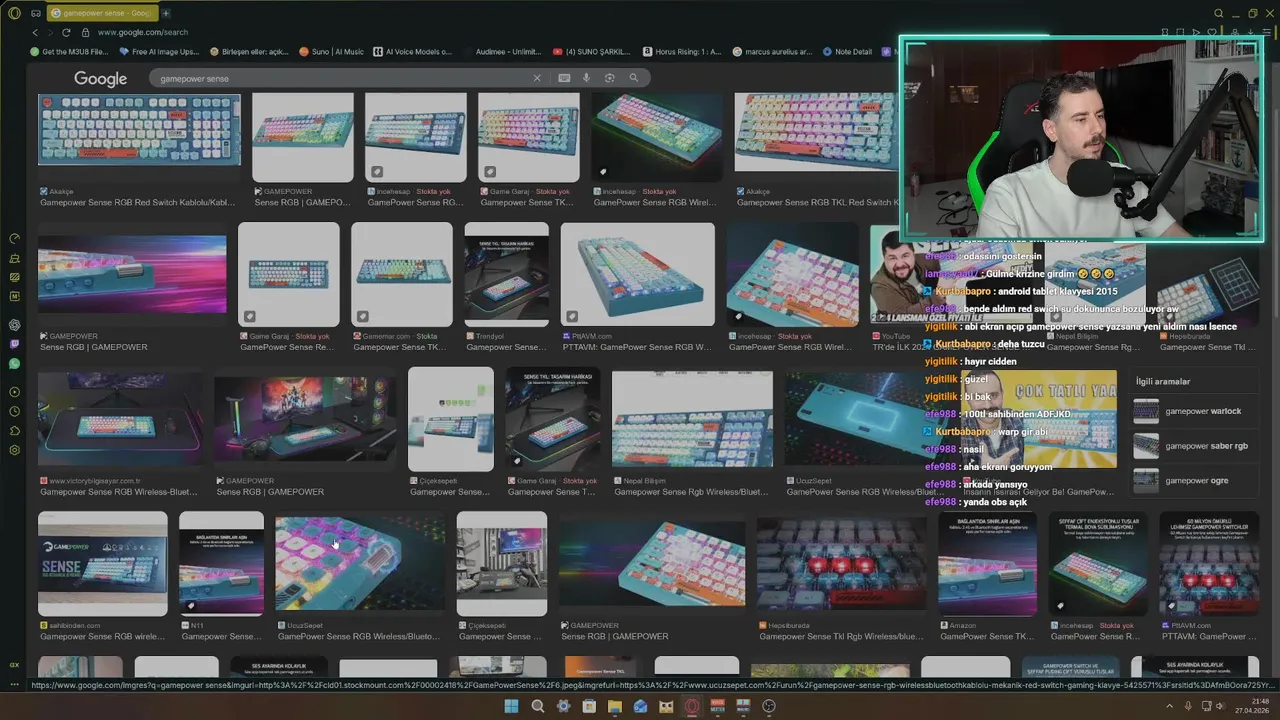
Task: Open the 'AI Voice Models' bookmark
Action: pos(412,52)
